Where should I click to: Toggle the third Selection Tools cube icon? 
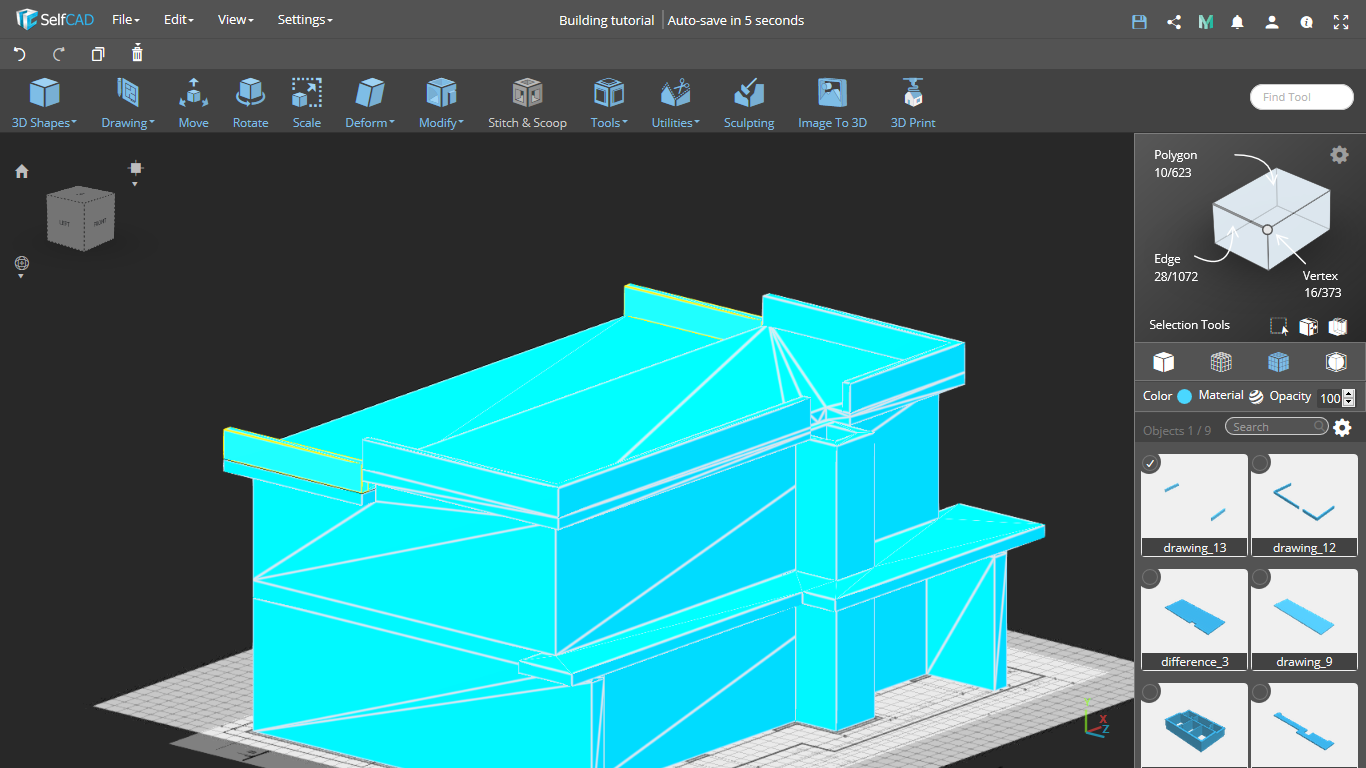(x=1338, y=326)
